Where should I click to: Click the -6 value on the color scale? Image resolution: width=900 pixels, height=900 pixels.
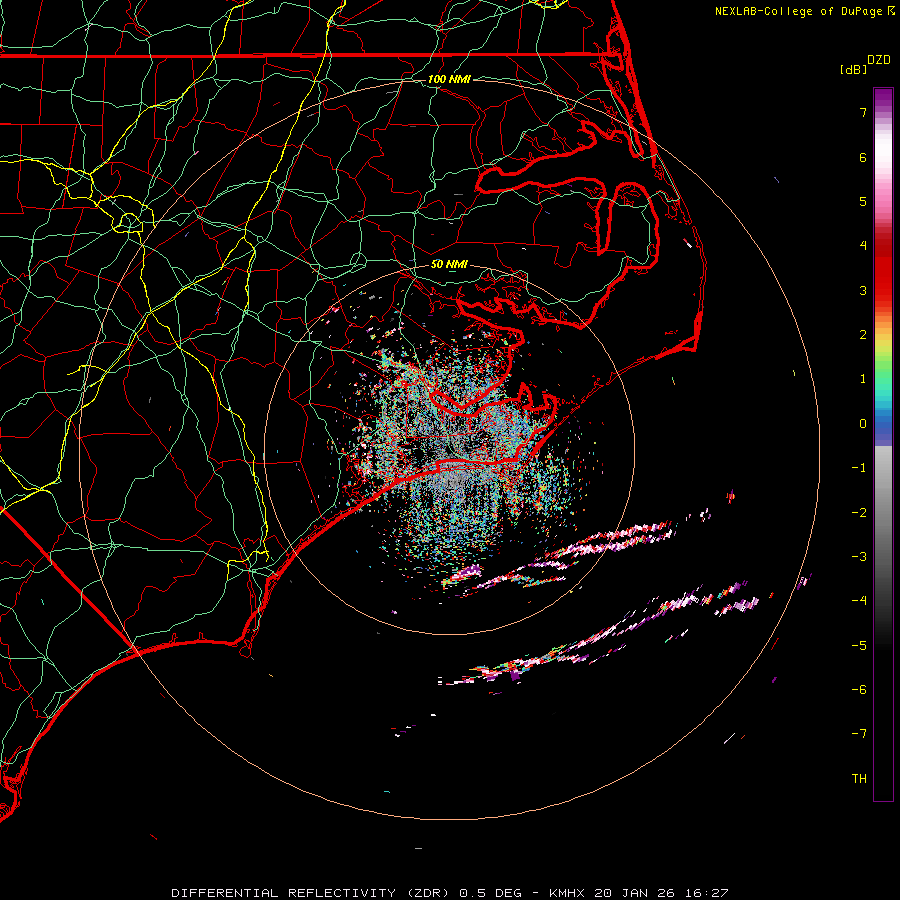[859, 690]
